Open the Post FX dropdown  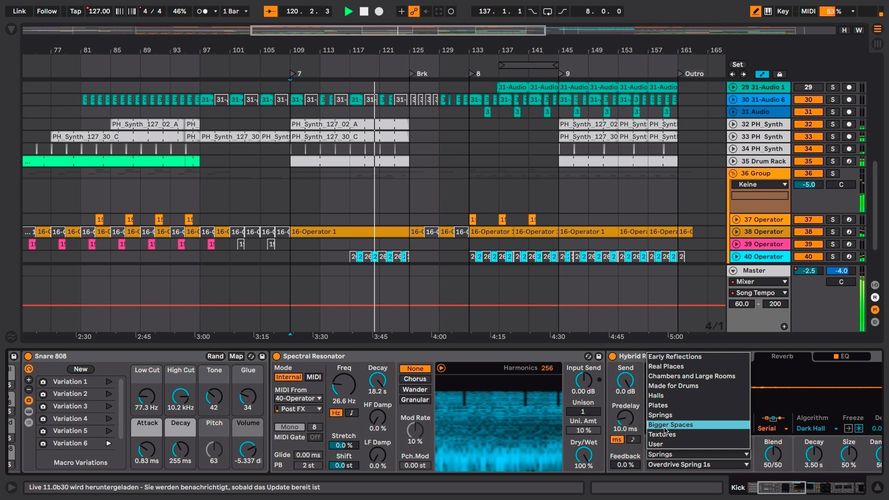pyautogui.click(x=298, y=409)
